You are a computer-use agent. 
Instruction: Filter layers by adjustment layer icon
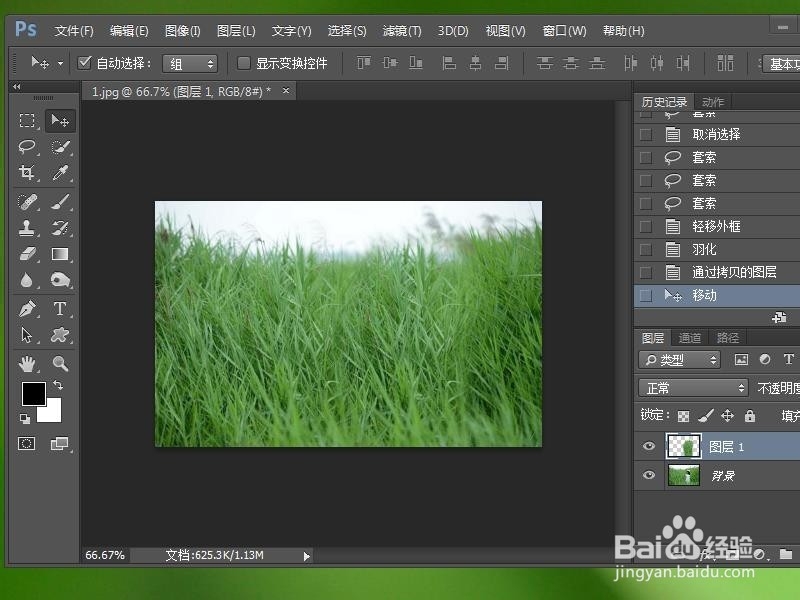pyautogui.click(x=765, y=360)
